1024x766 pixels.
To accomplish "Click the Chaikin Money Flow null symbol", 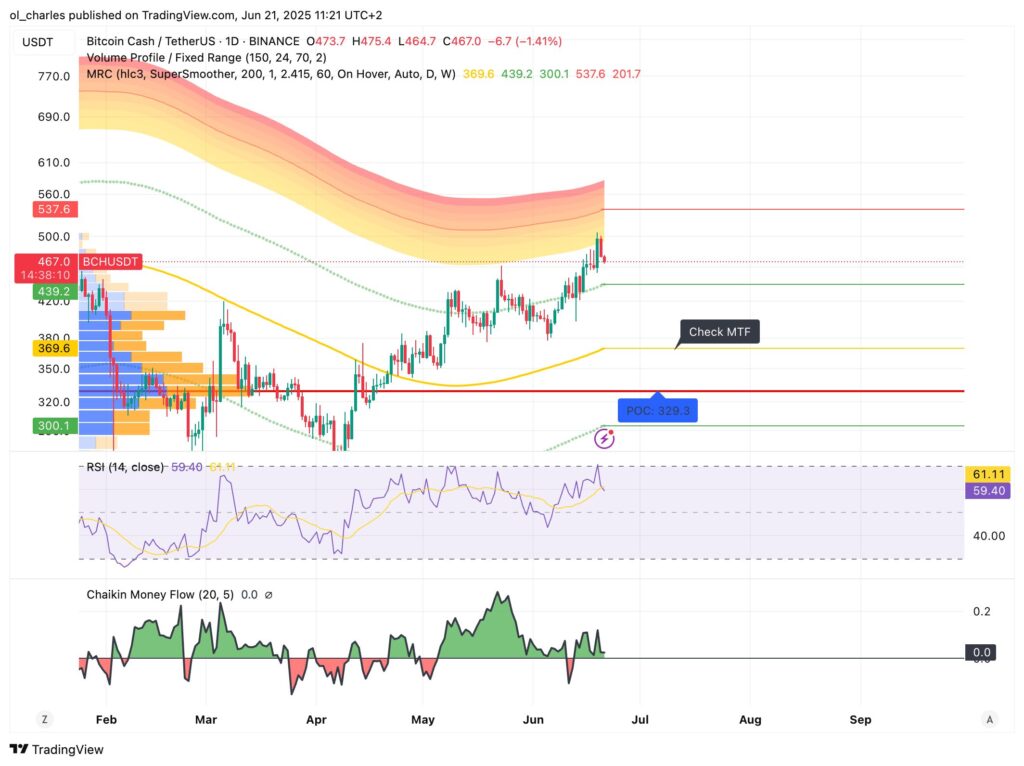I will click(268, 595).
